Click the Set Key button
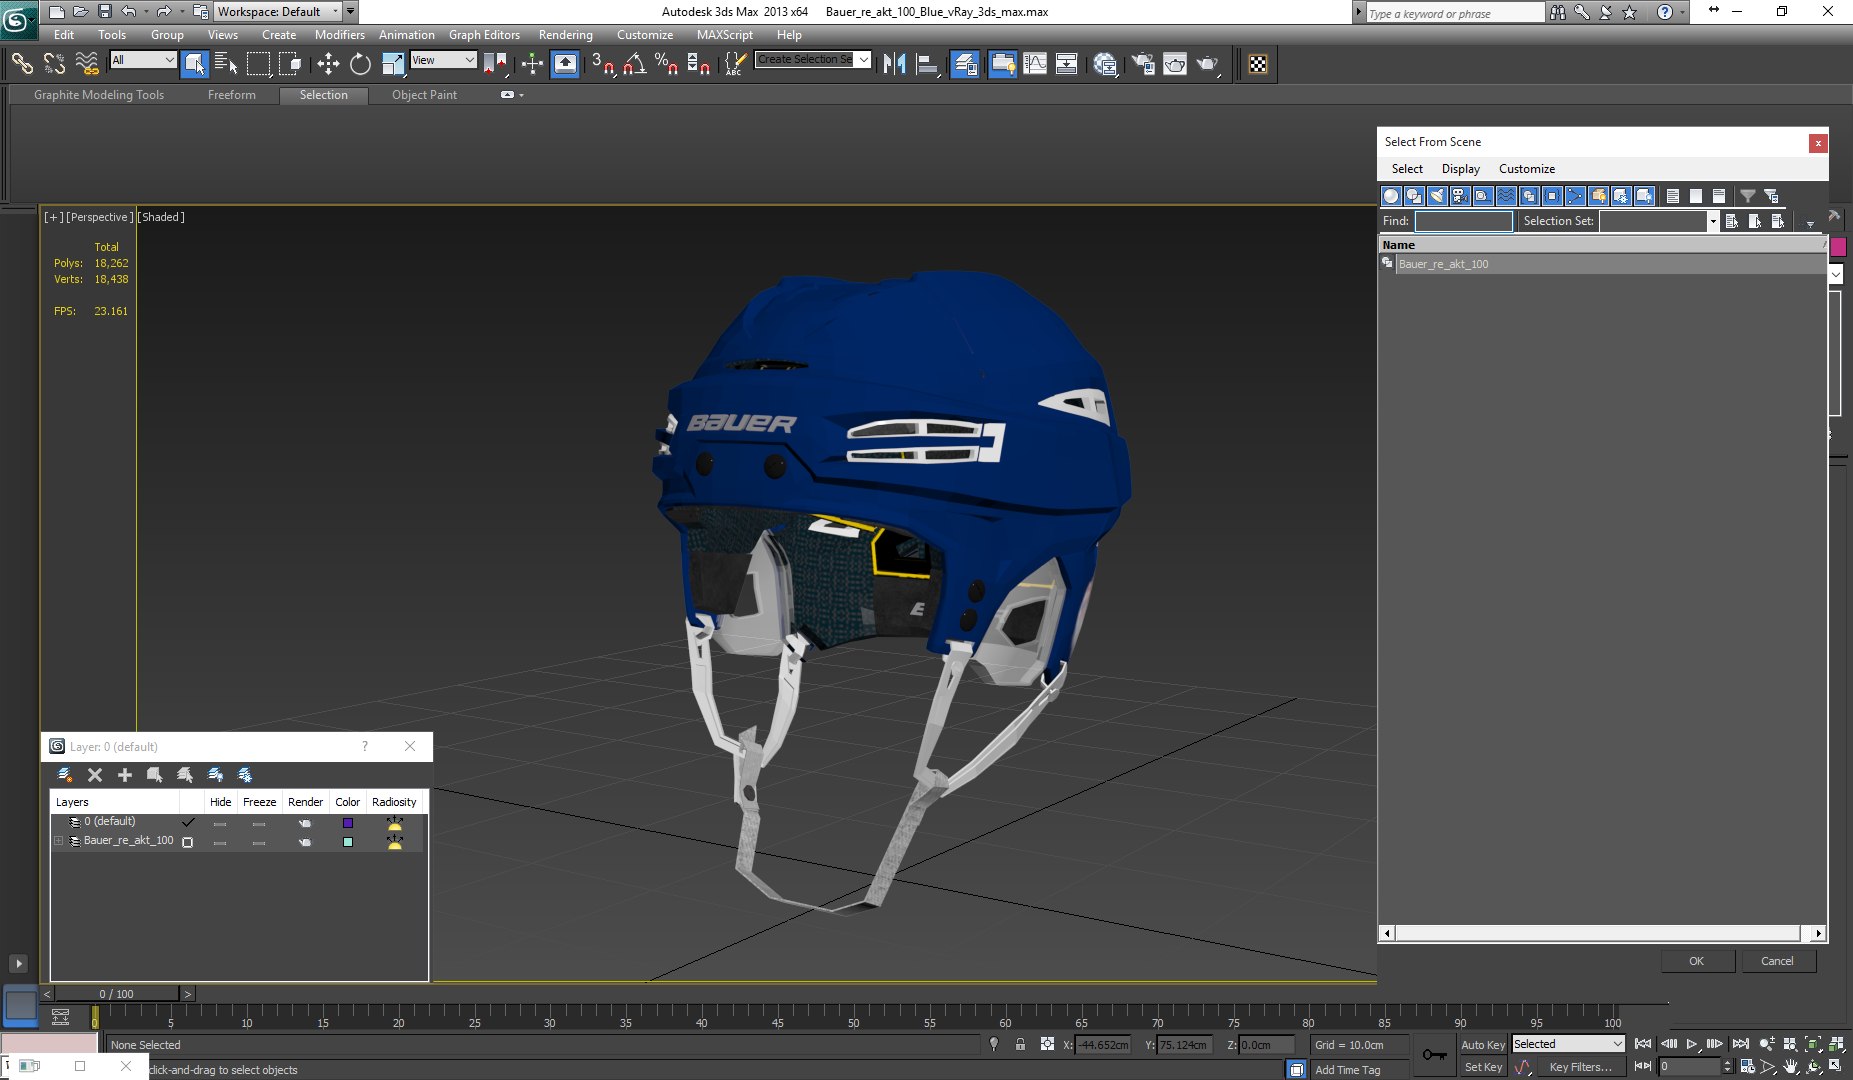The height and width of the screenshot is (1080, 1853). point(1483,1067)
